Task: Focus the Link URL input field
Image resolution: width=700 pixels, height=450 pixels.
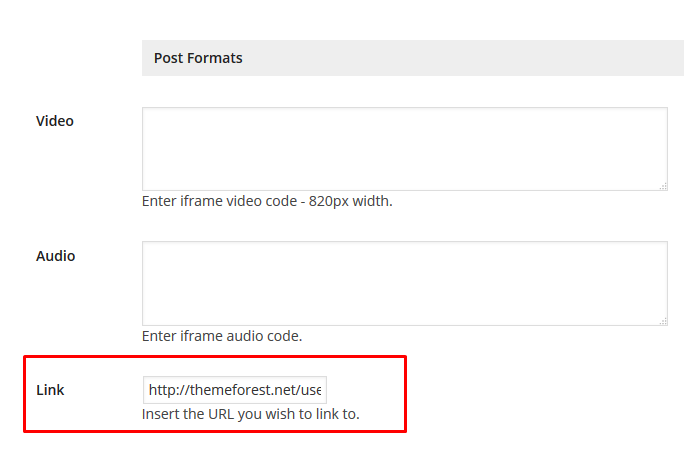Action: pyautogui.click(x=236, y=389)
